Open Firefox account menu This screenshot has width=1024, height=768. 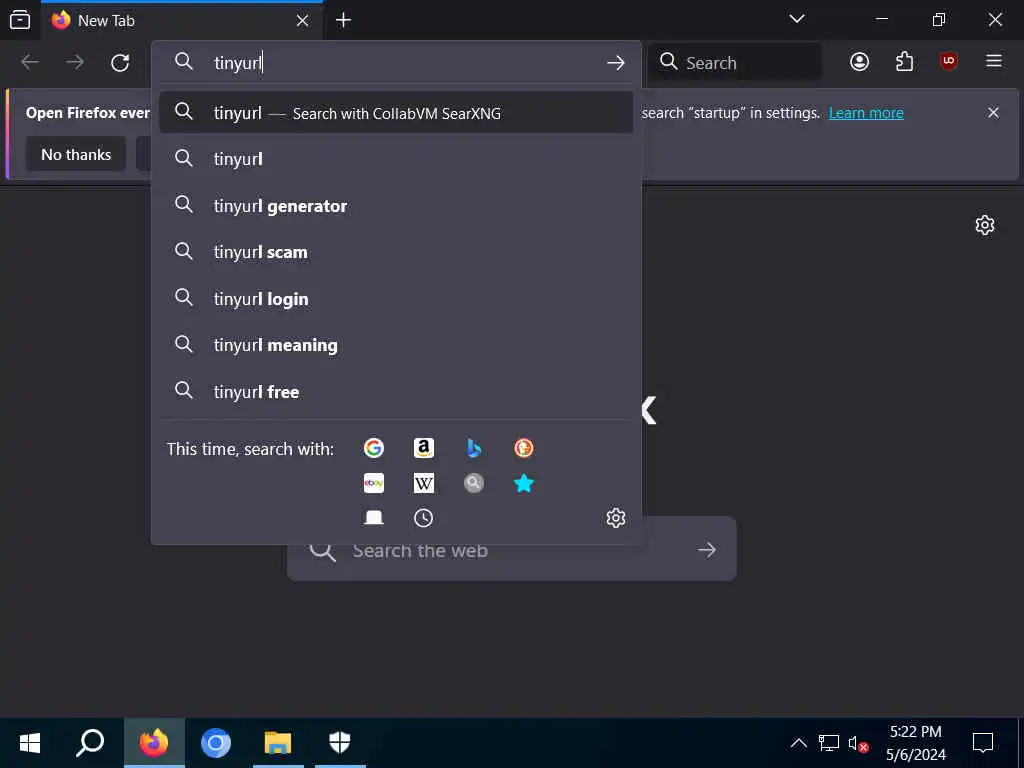tap(859, 62)
